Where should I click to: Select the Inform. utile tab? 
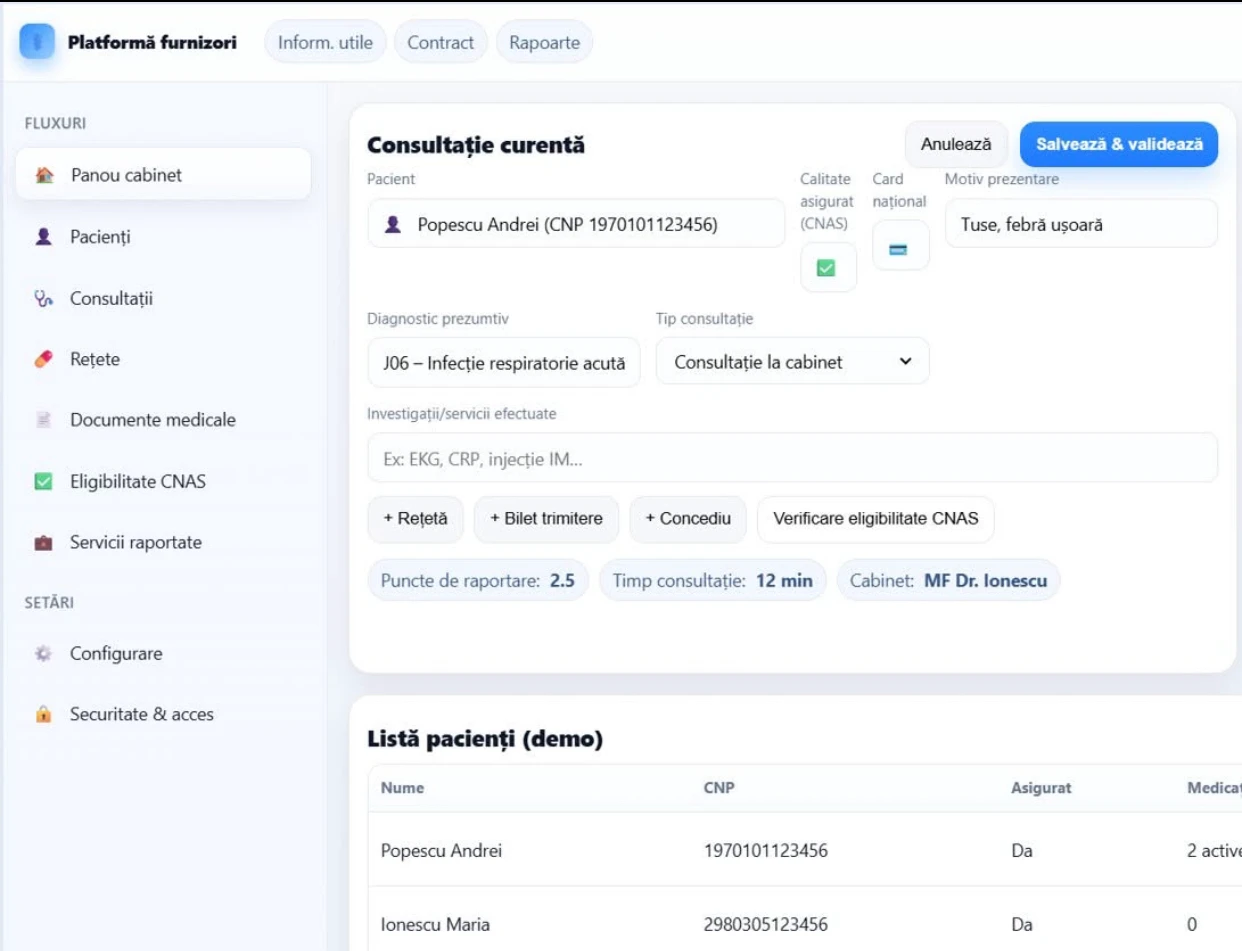tap(326, 42)
